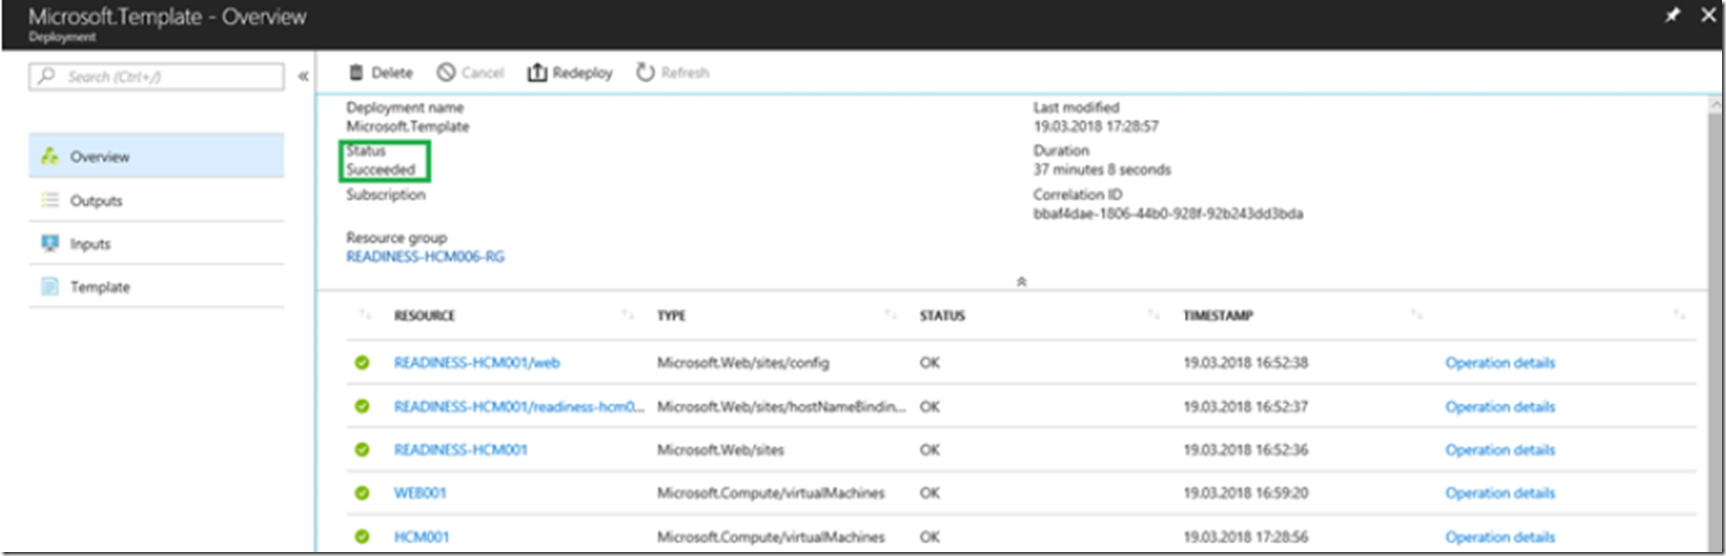Click the Template document icon
This screenshot has height=556, width=1726.
(49, 286)
